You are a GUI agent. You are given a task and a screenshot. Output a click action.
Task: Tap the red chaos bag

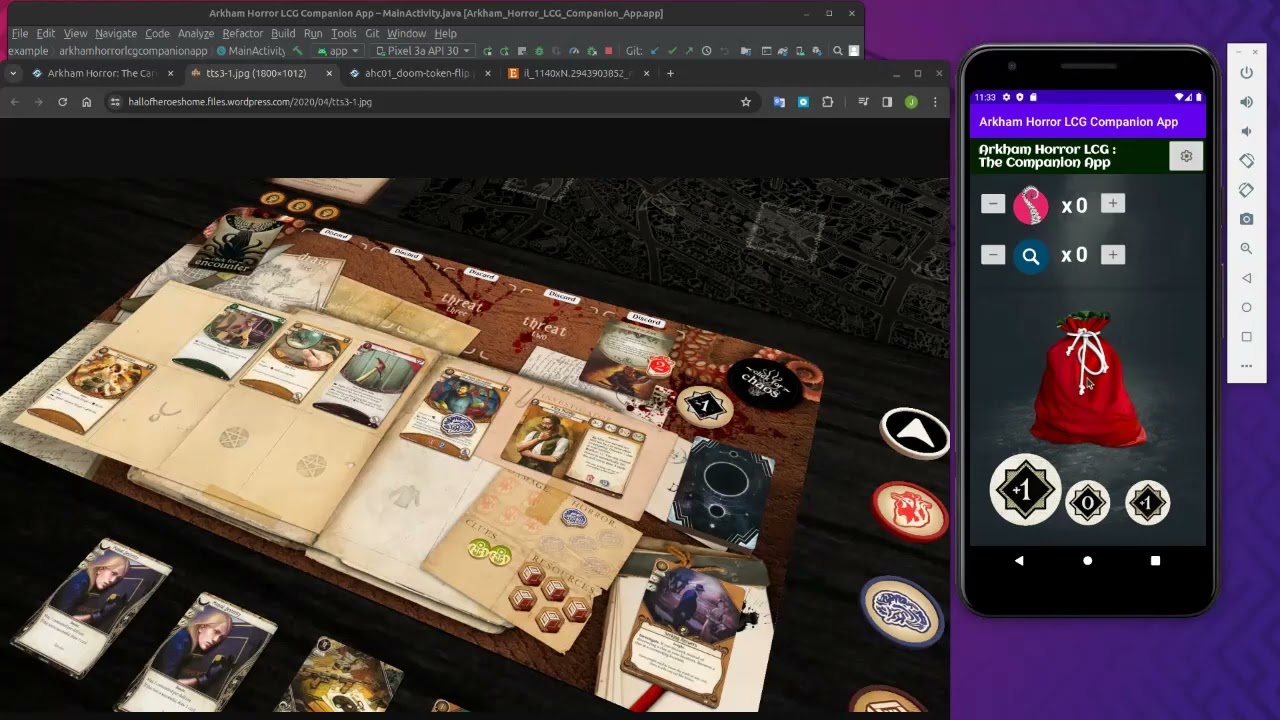(1087, 379)
